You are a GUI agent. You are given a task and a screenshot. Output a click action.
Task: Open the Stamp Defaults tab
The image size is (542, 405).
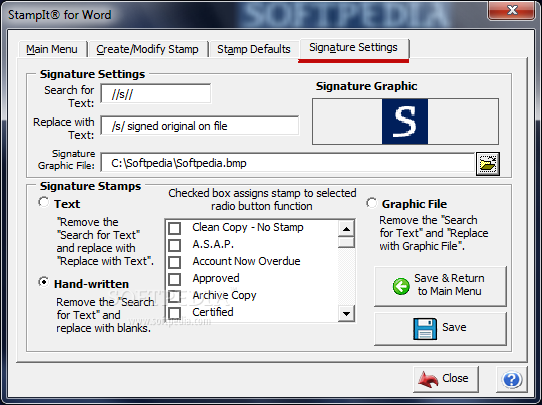pyautogui.click(x=254, y=49)
